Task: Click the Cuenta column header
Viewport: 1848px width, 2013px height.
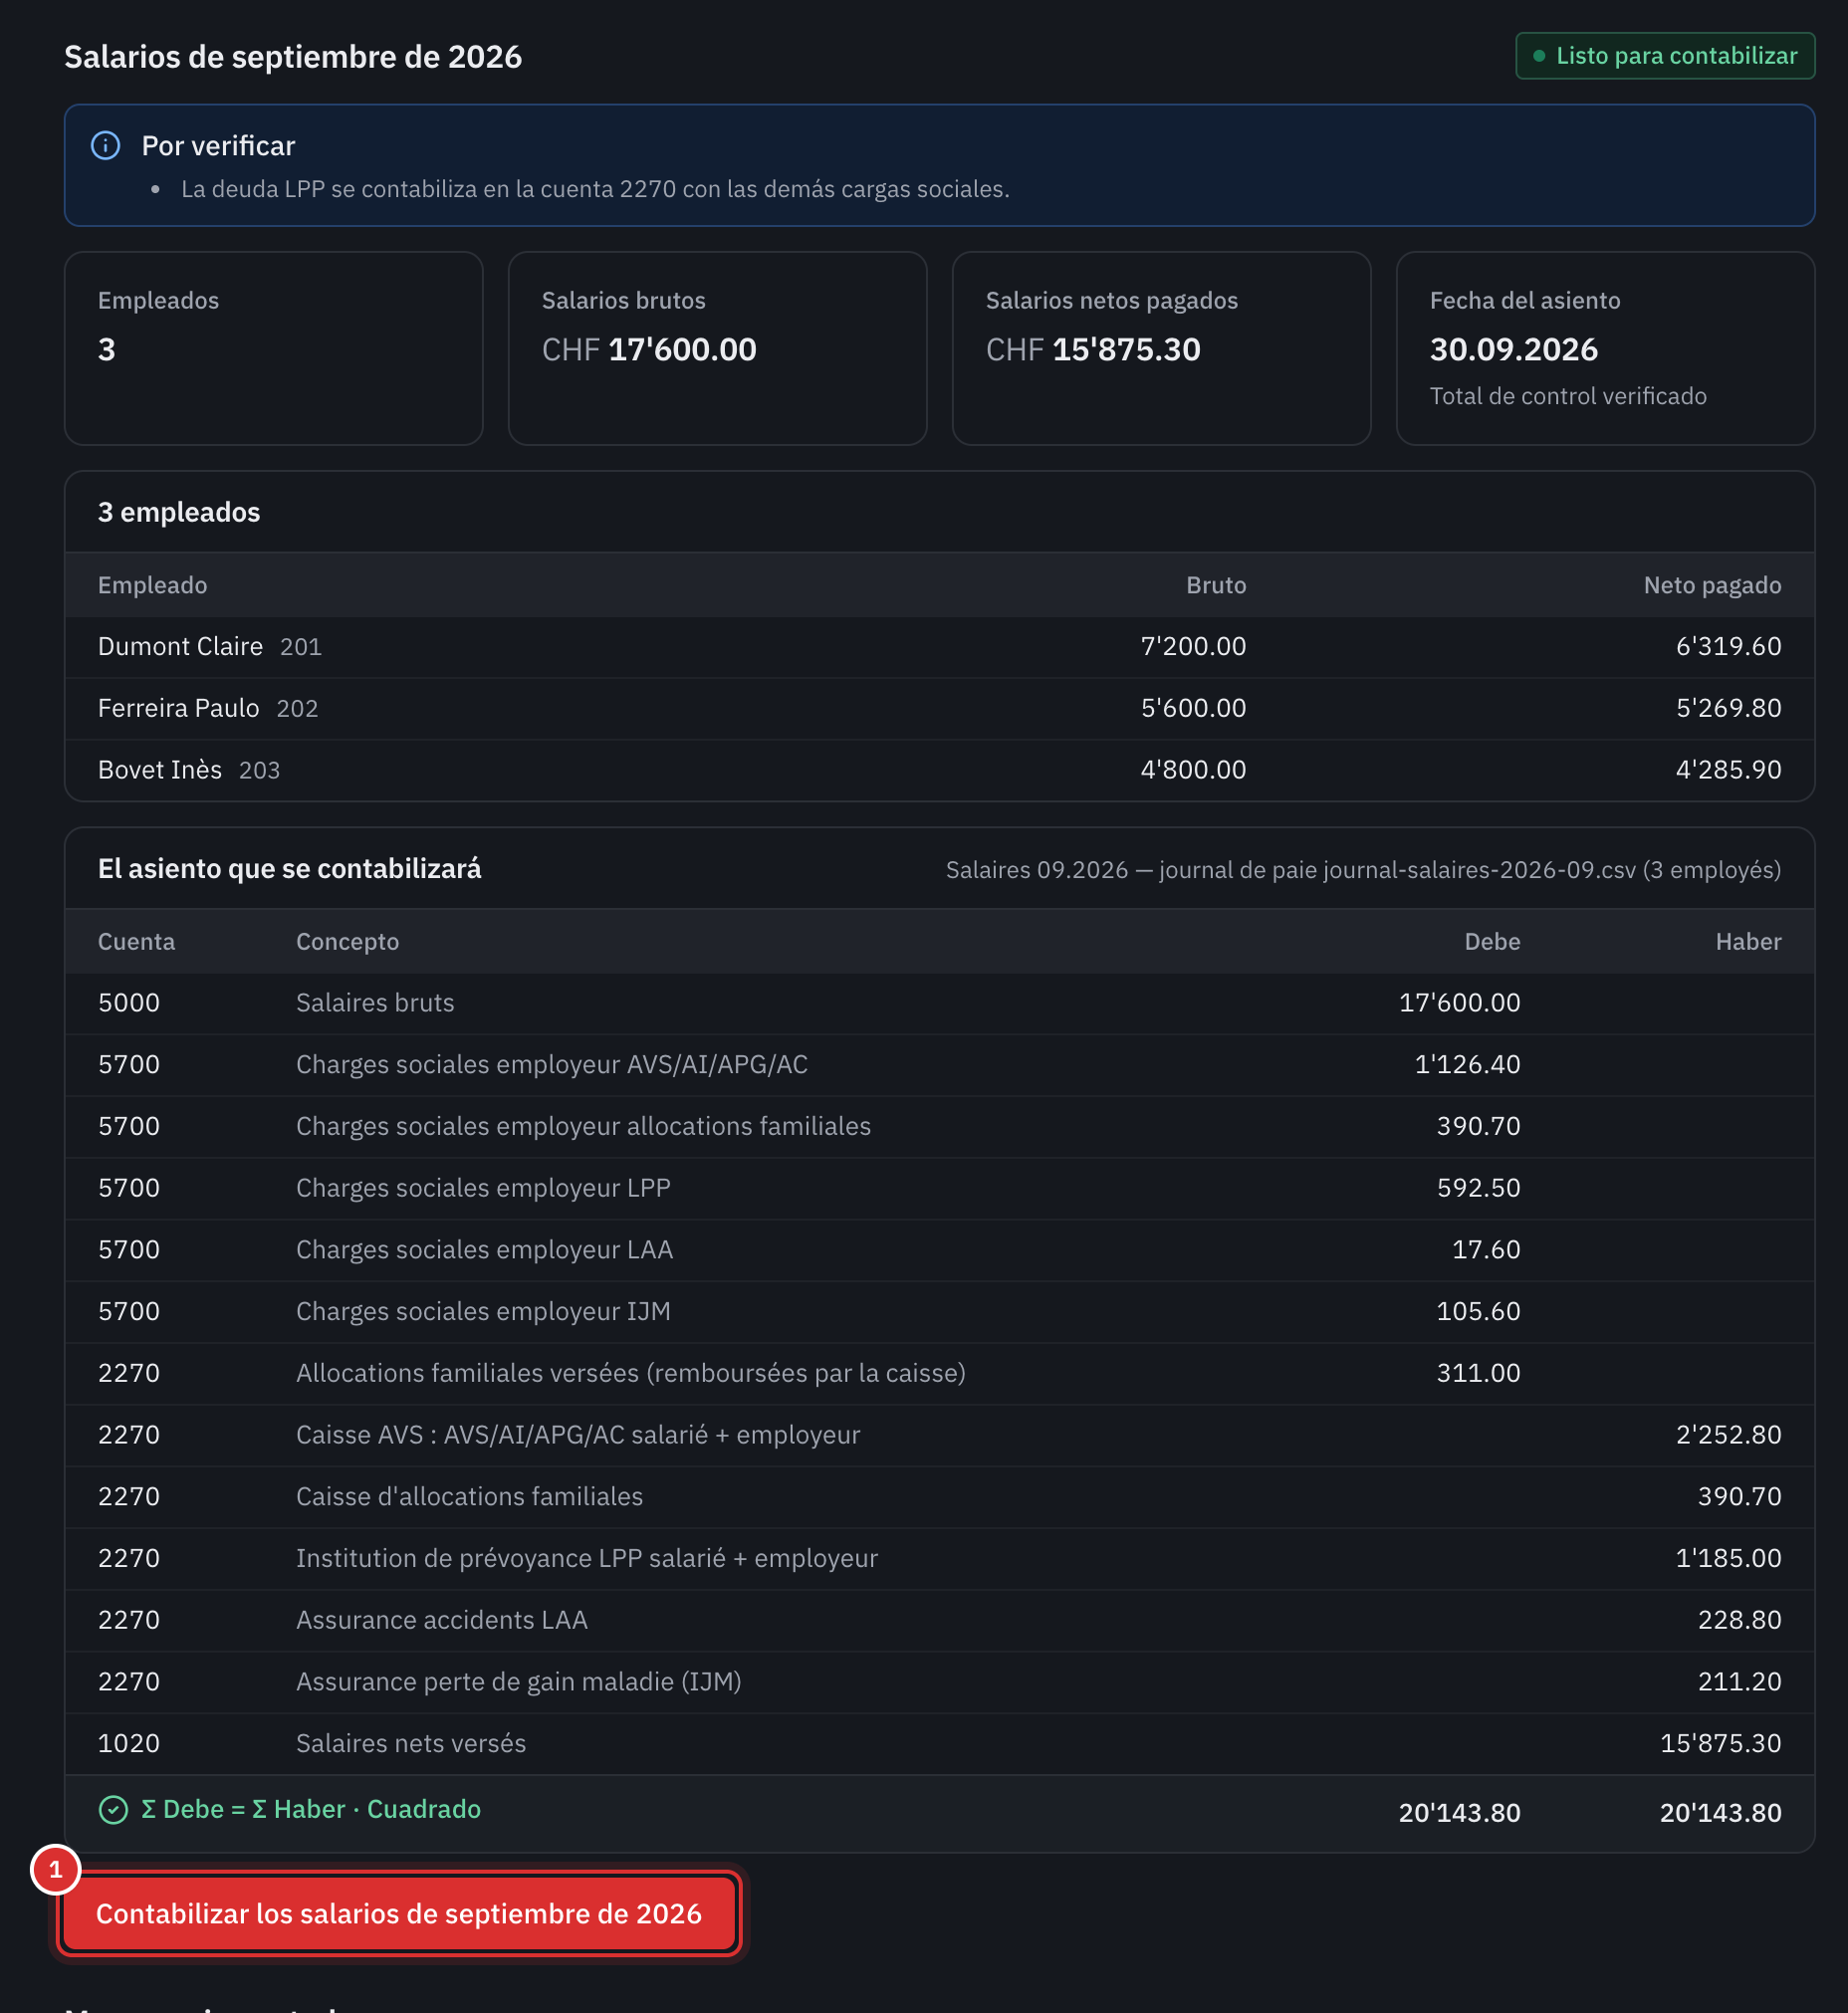Action: tap(136, 942)
